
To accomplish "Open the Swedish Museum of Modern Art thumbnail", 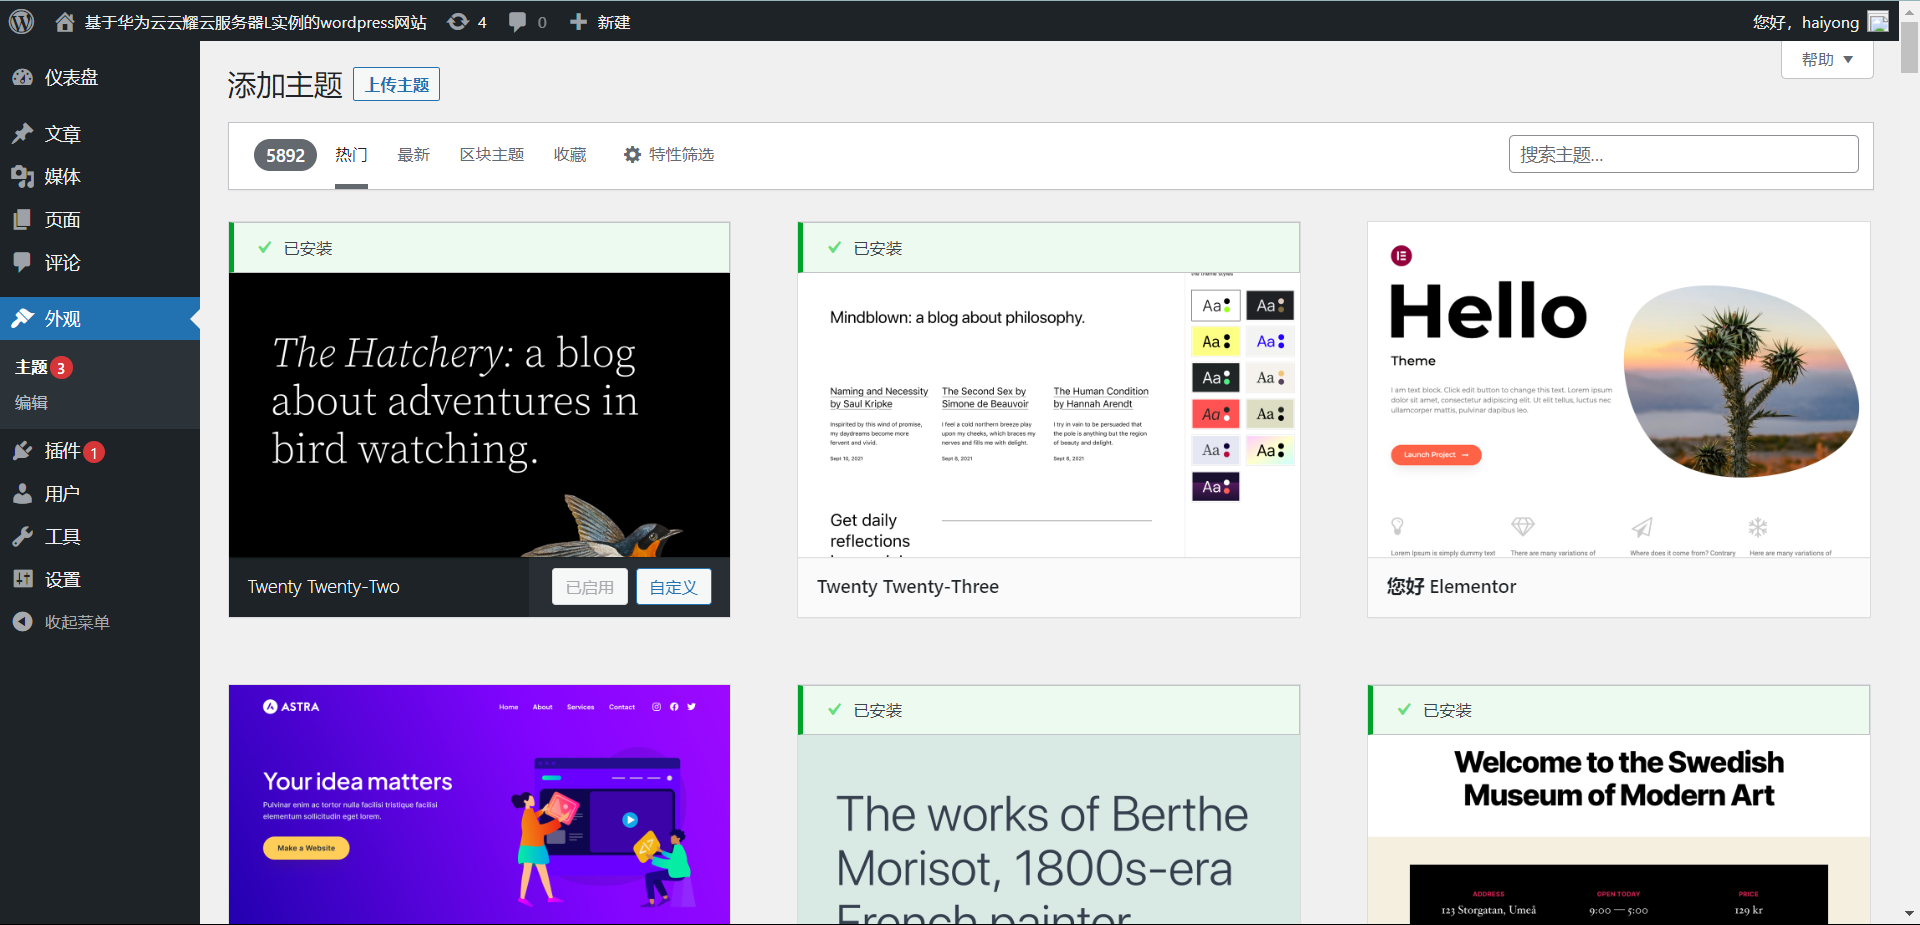I will (x=1619, y=830).
